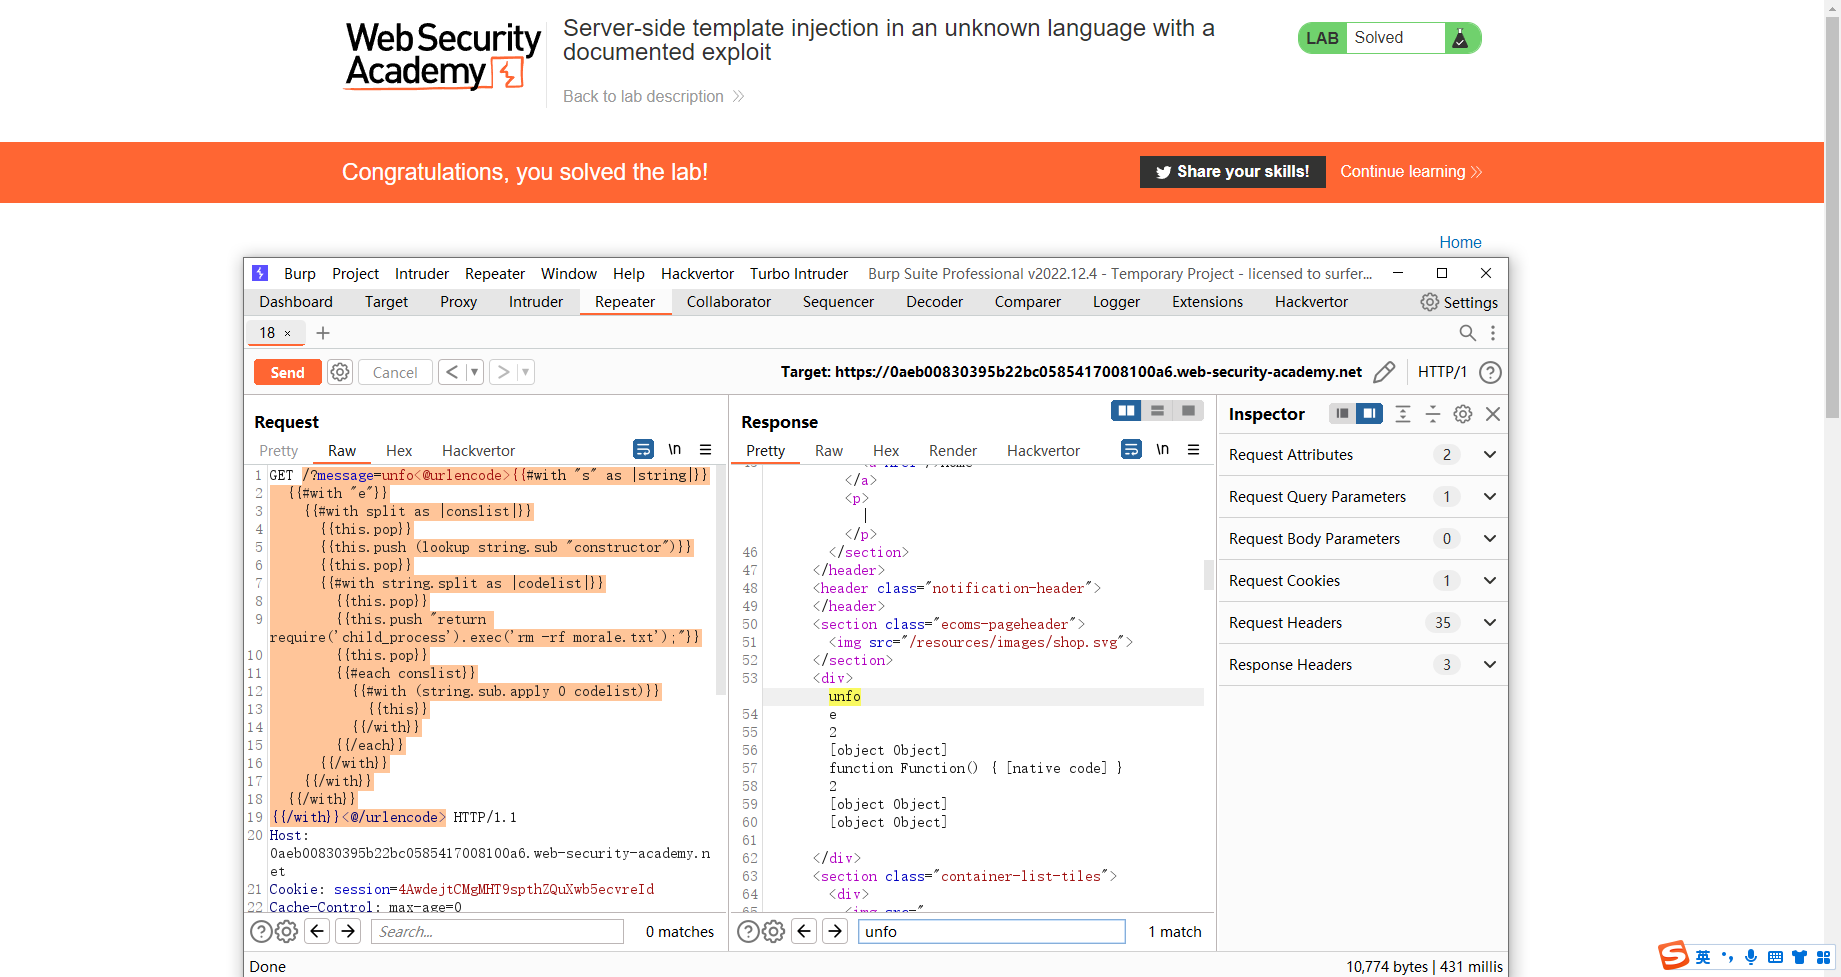Click the Burp Suite lightning logo icon
The width and height of the screenshot is (1841, 977).
point(260,273)
